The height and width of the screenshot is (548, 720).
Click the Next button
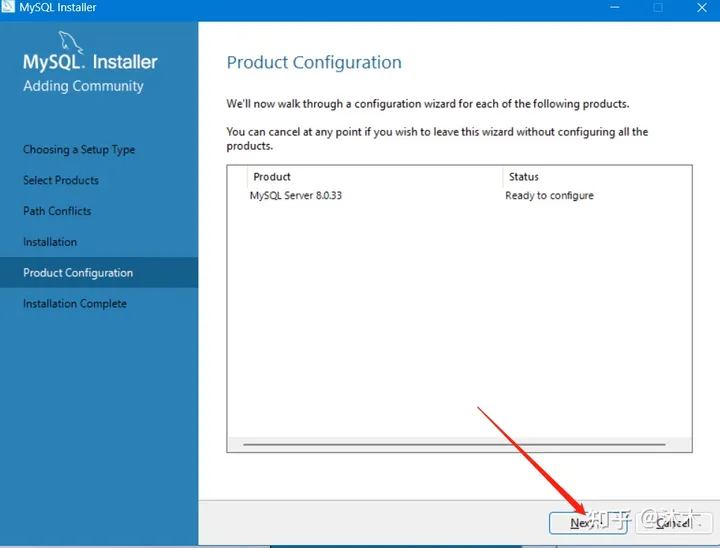coord(588,523)
